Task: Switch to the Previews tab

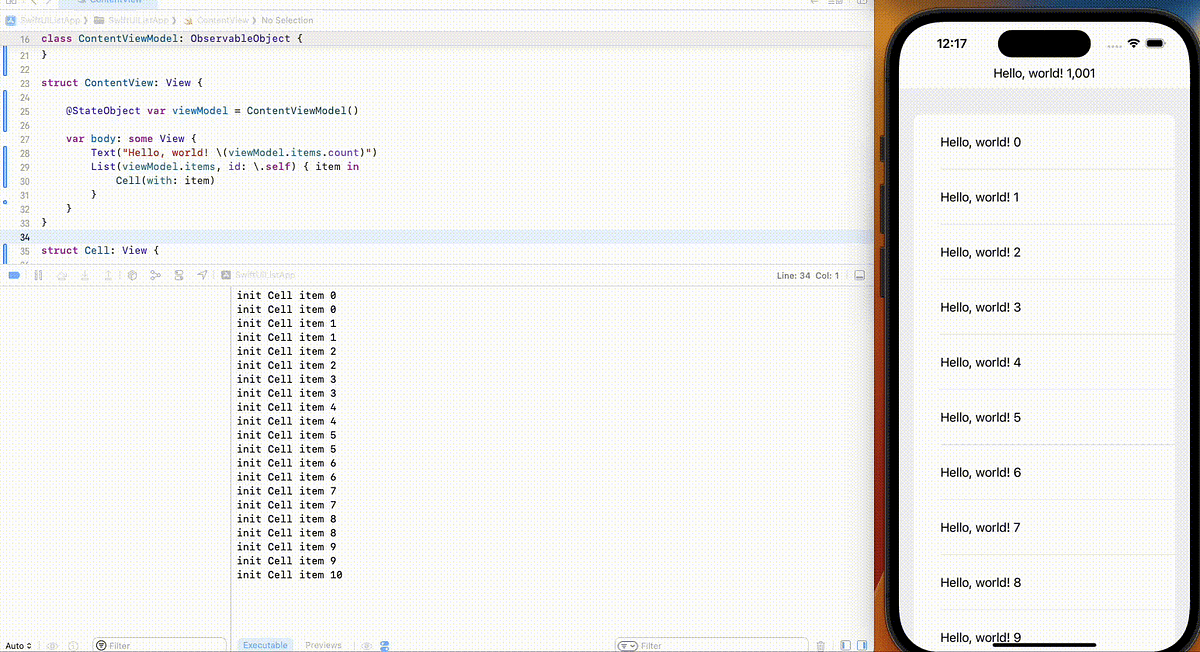Action: coord(323,645)
